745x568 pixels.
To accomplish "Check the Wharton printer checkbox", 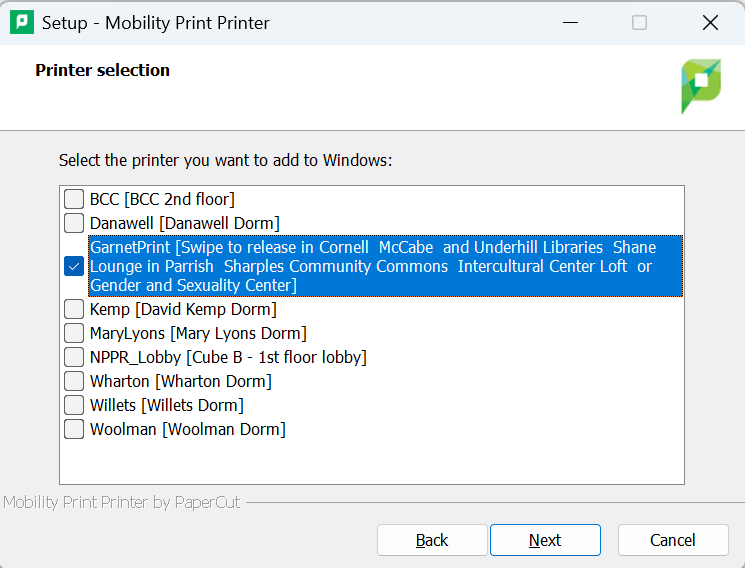I will pos(74,381).
